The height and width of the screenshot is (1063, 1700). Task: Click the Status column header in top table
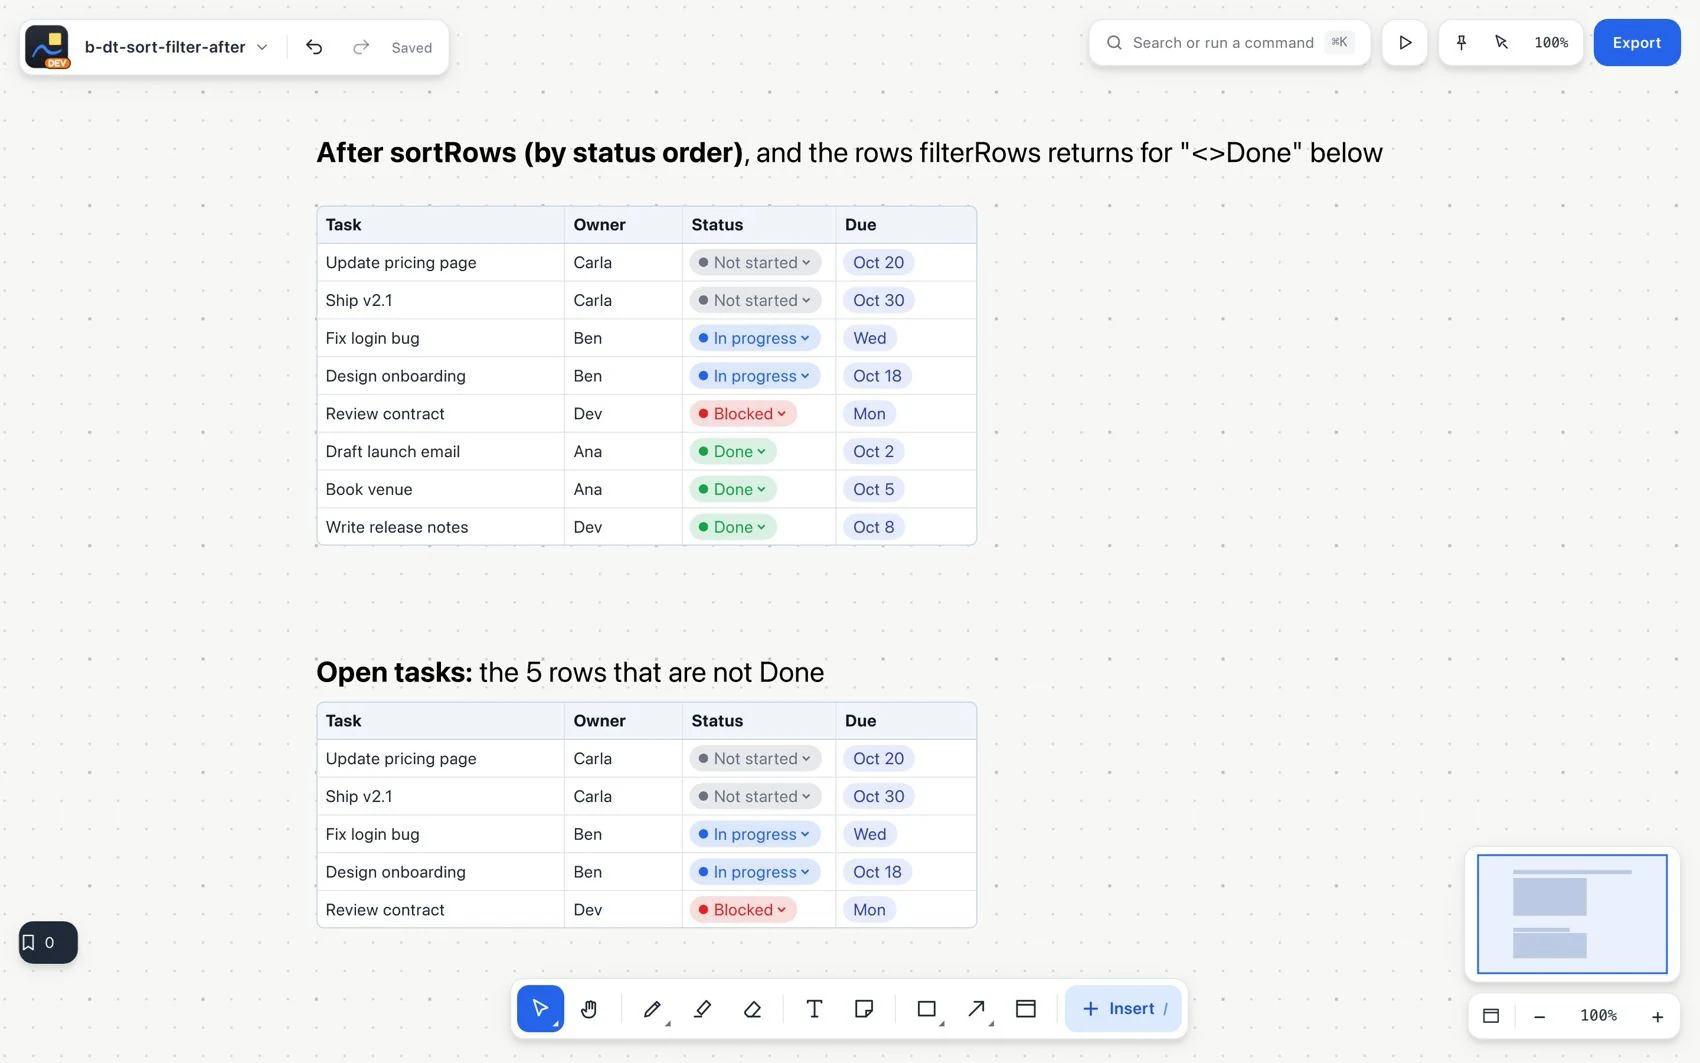pos(759,225)
